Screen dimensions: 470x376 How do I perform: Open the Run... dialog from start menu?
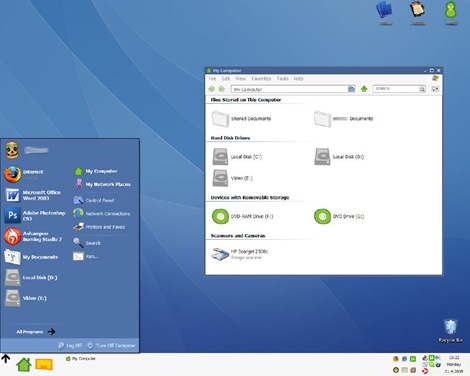(x=85, y=256)
